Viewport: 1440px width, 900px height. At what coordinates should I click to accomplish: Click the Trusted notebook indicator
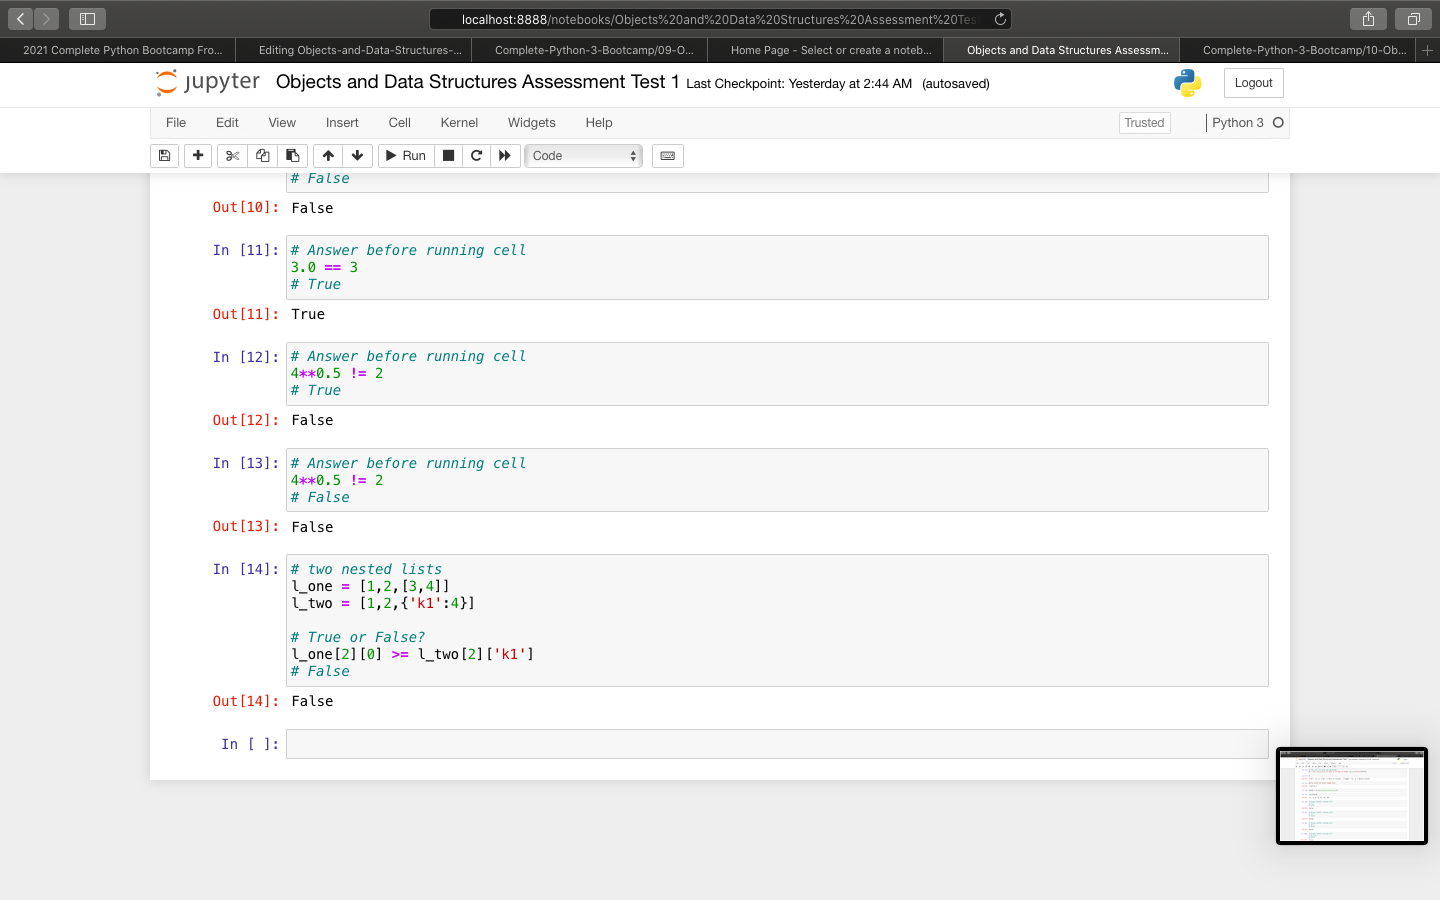[1144, 122]
